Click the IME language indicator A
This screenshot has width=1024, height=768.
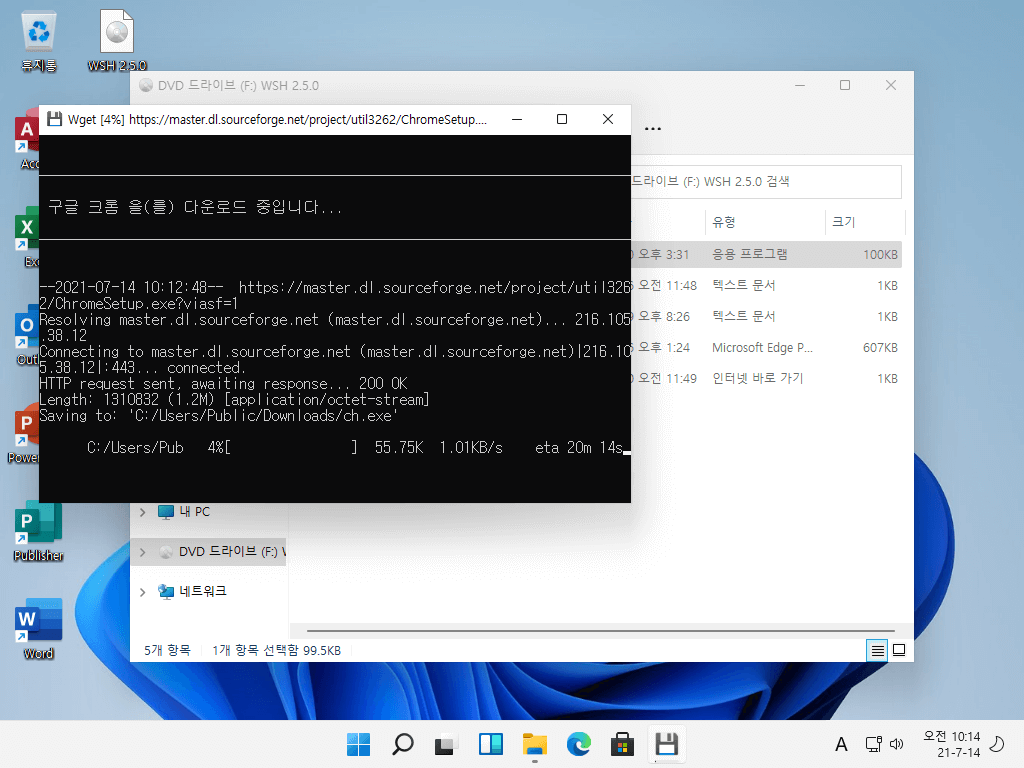[x=841, y=744]
